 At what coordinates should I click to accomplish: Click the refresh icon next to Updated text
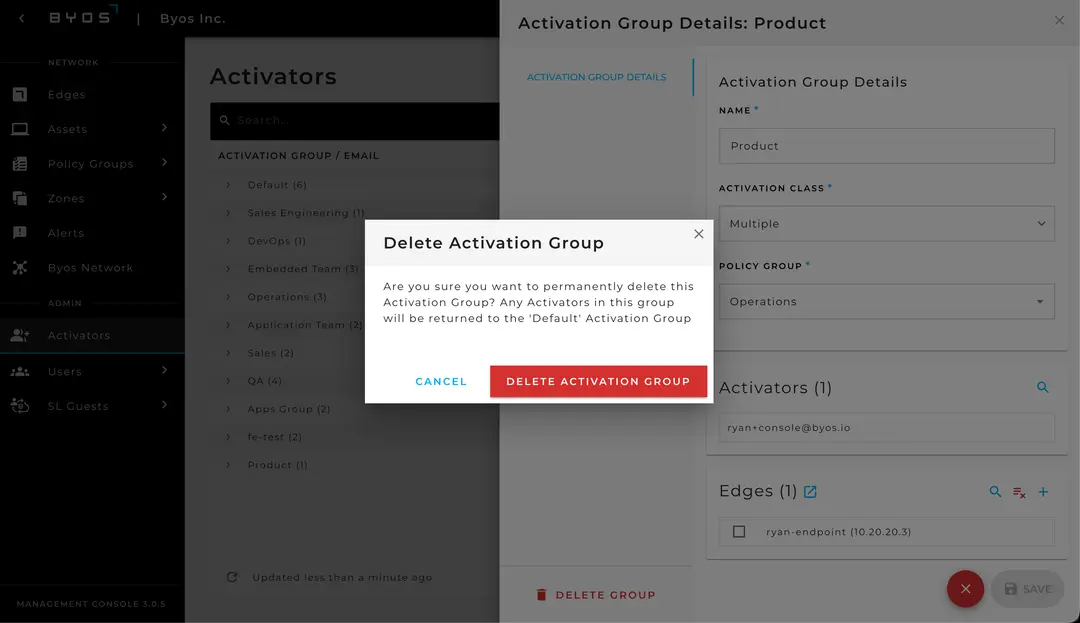click(232, 578)
